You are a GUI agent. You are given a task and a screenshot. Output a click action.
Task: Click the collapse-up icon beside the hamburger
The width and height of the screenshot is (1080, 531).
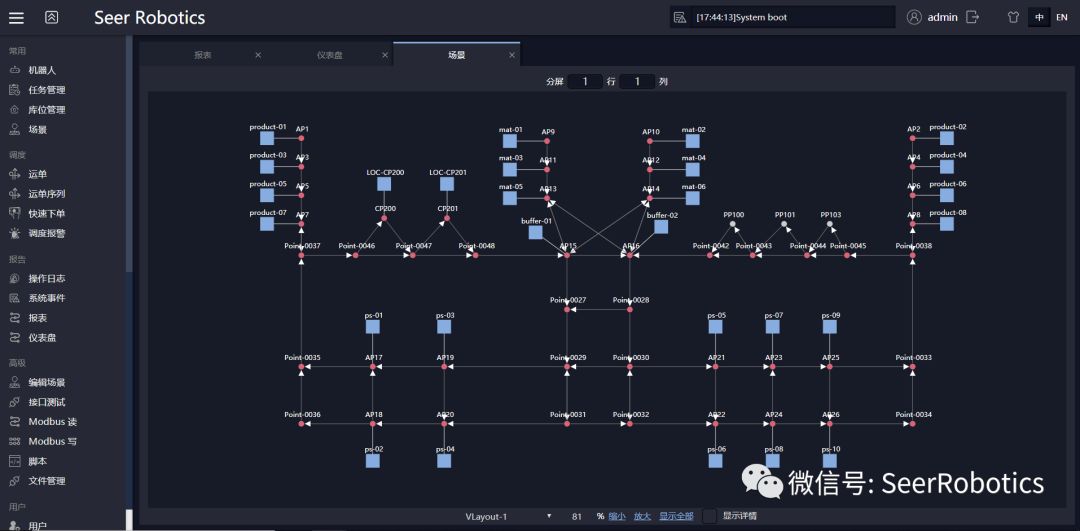point(52,17)
